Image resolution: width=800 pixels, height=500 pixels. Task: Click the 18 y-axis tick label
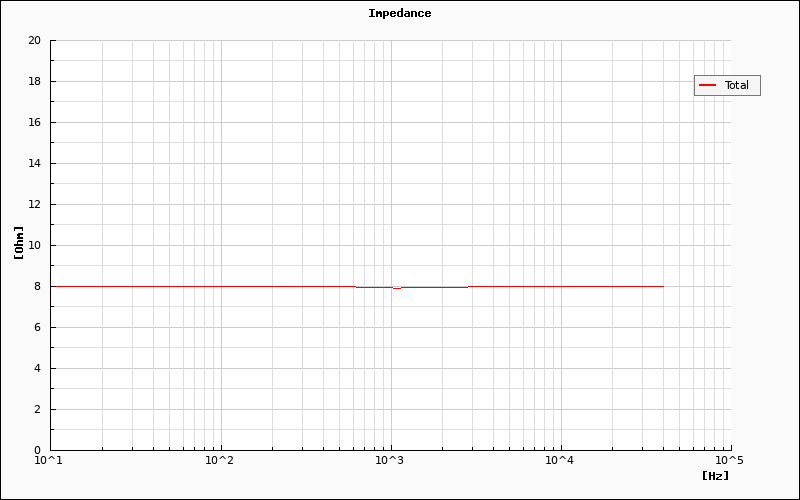coord(35,82)
